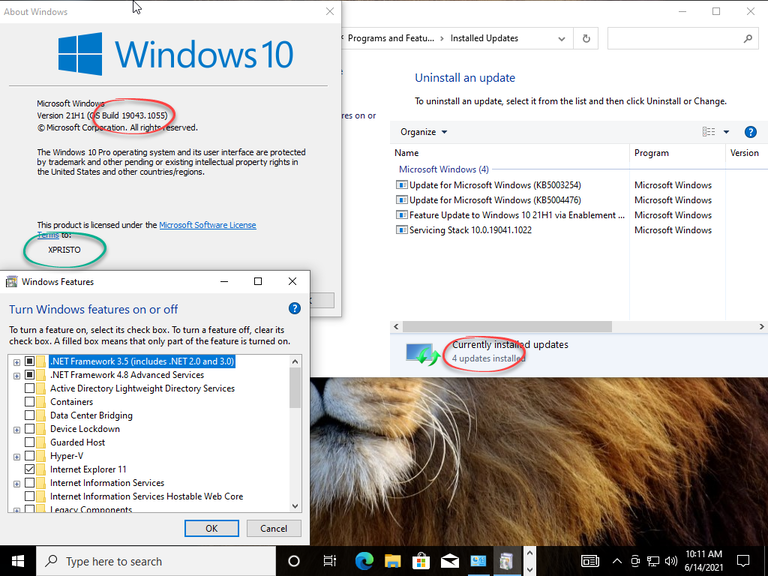Click the Windows Features title bar icon
Viewport: 768px width, 576px height.
11,282
